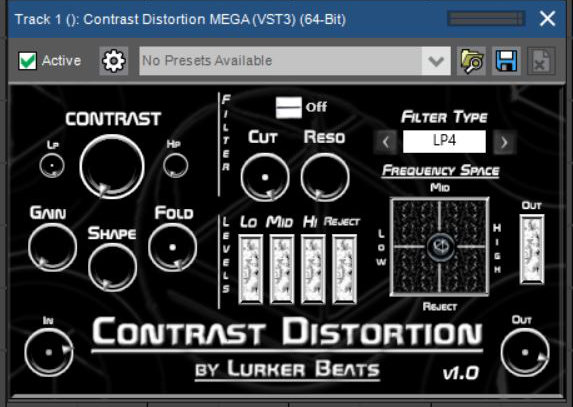Expand the preset list arrow

pyautogui.click(x=436, y=61)
